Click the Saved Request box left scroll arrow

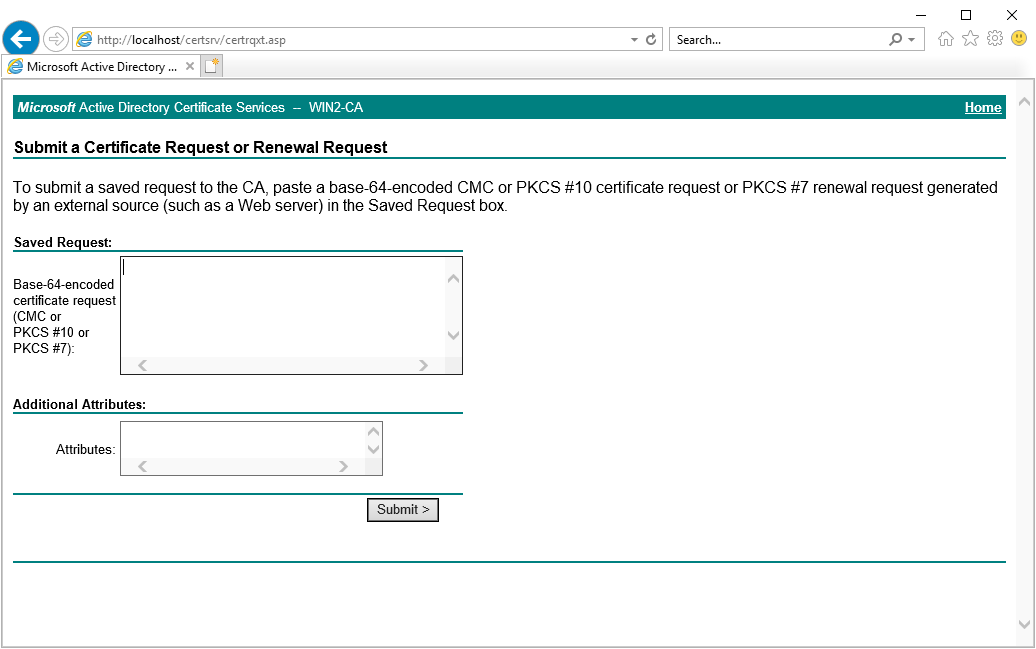[x=142, y=365]
